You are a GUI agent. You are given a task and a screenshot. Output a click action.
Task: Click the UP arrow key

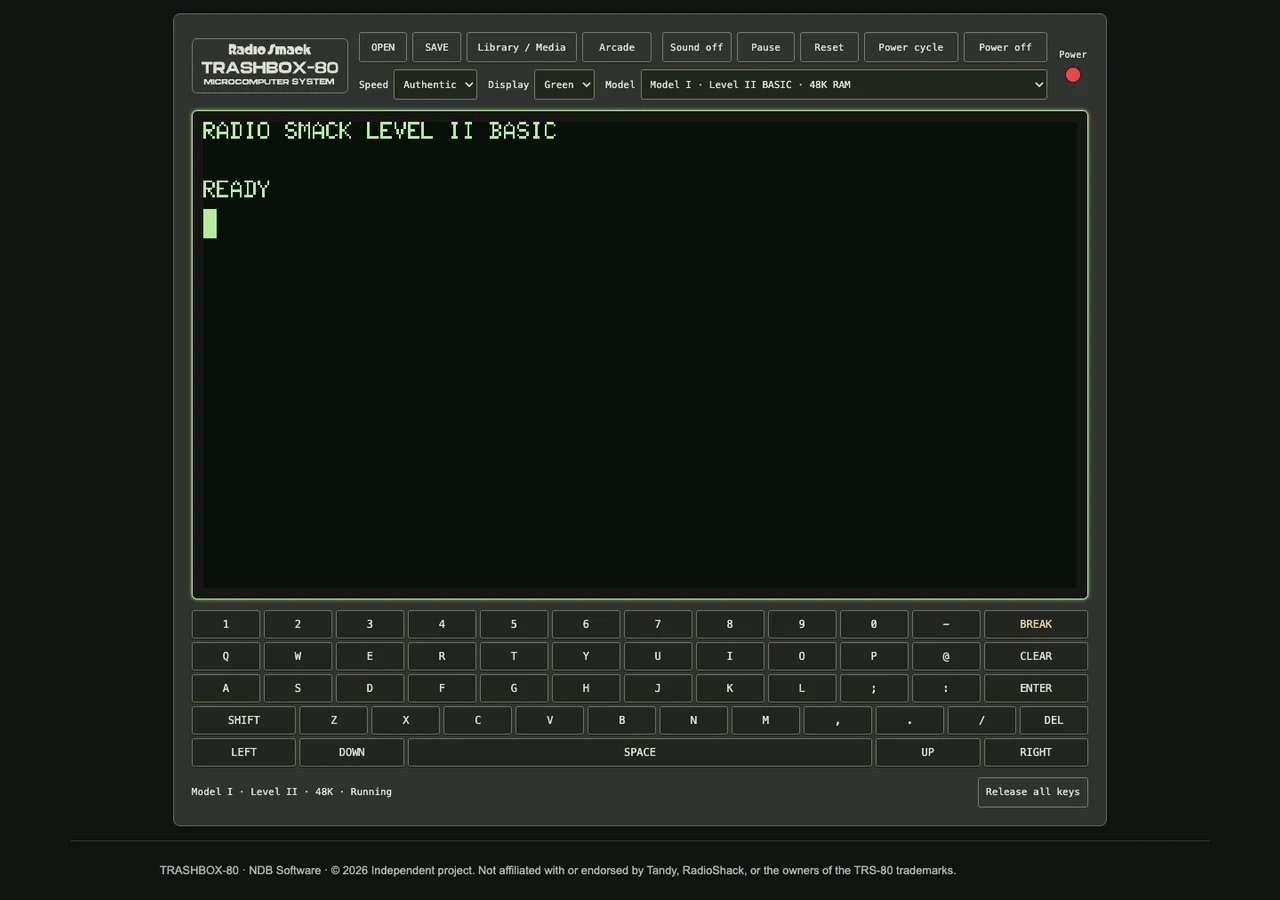pyautogui.click(x=928, y=752)
